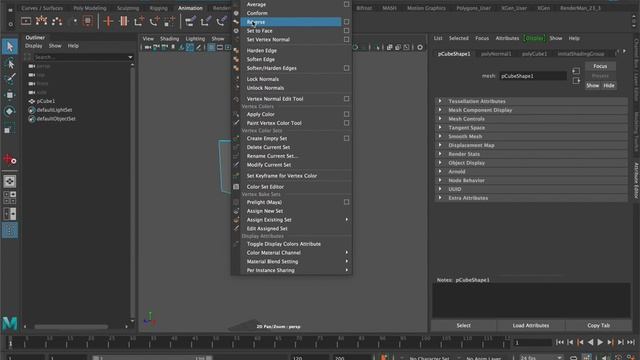Click the four-pane layout icon in toolbox
This screenshot has width=640, height=360.
click(x=10, y=198)
